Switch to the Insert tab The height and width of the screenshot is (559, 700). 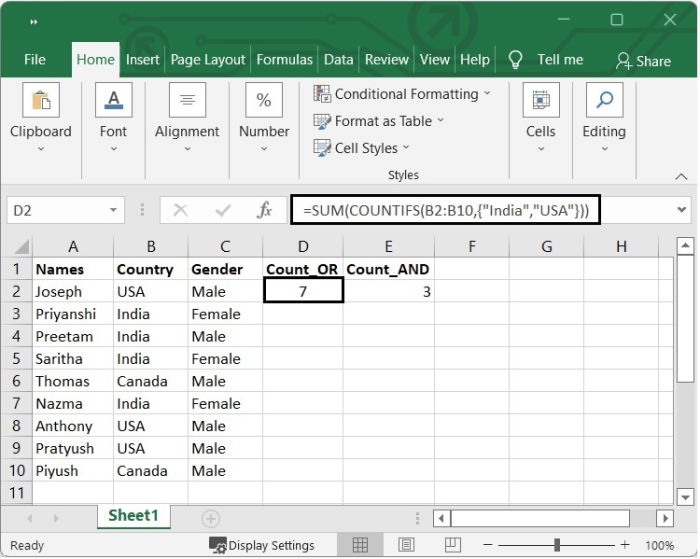[142, 60]
